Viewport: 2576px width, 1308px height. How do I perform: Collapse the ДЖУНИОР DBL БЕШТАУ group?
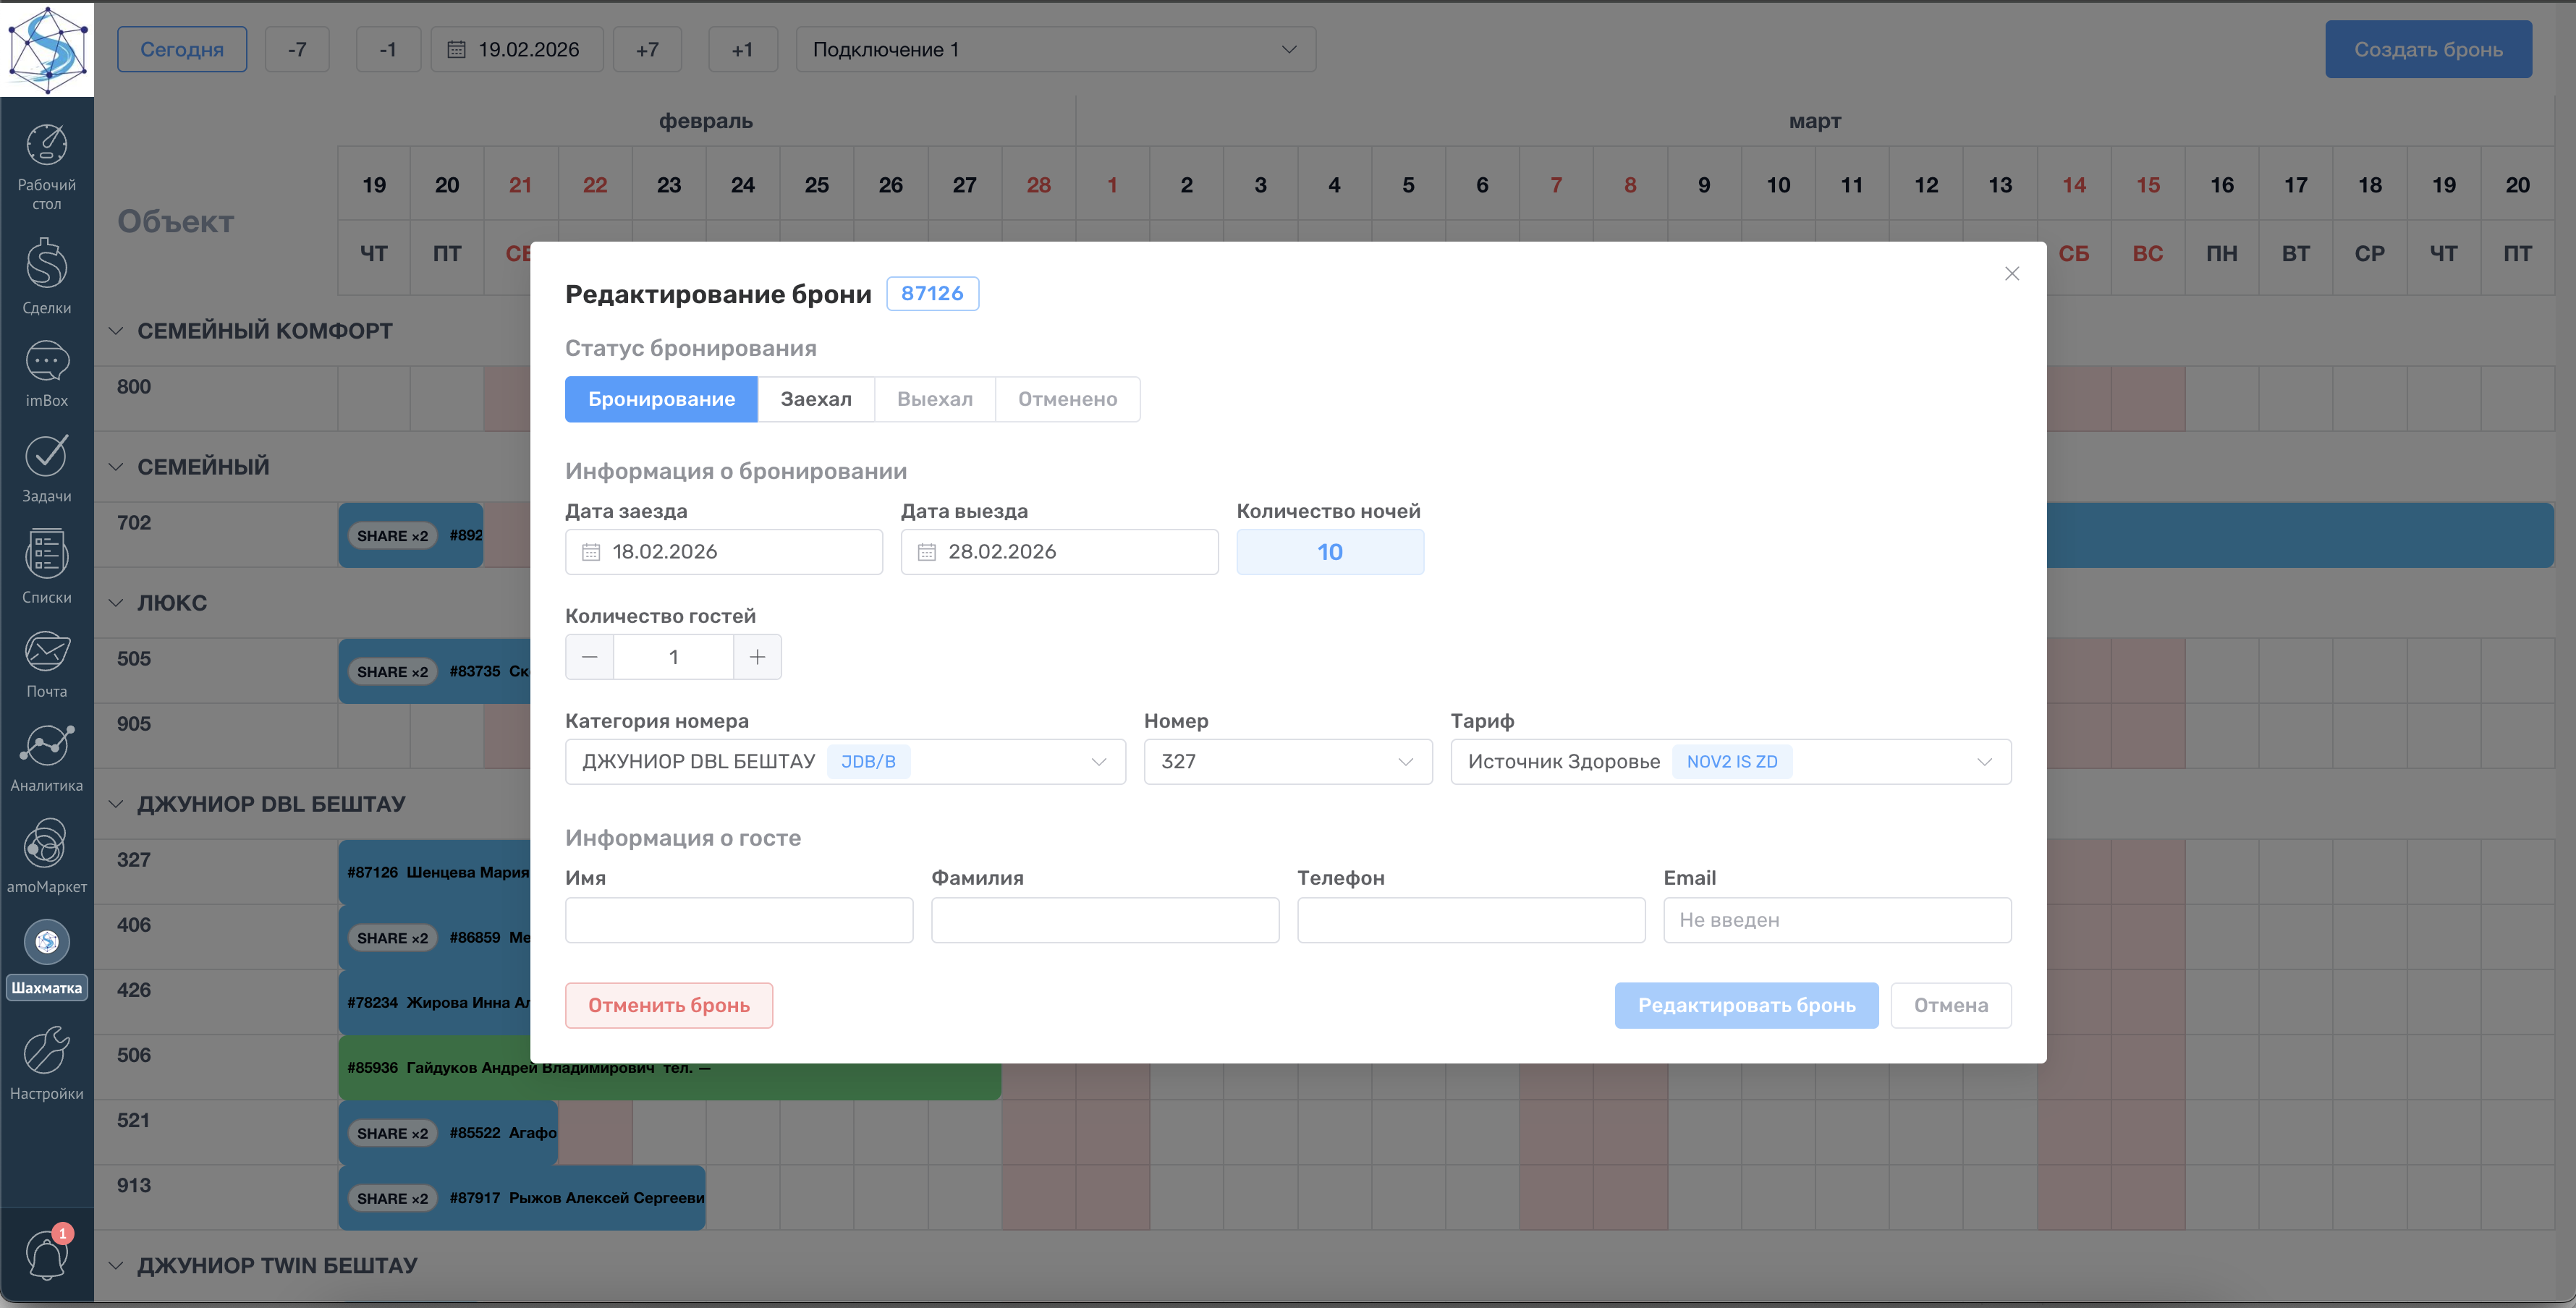click(x=116, y=804)
